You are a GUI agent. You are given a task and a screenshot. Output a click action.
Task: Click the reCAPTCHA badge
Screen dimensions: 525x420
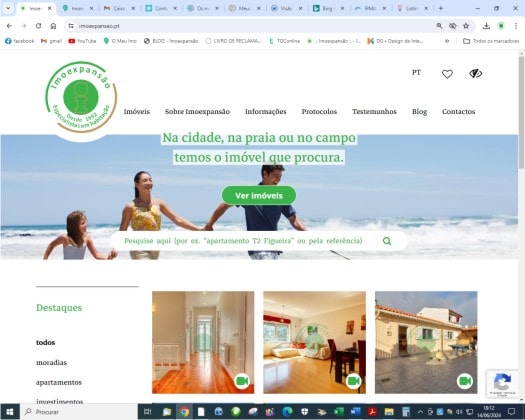[x=502, y=383]
